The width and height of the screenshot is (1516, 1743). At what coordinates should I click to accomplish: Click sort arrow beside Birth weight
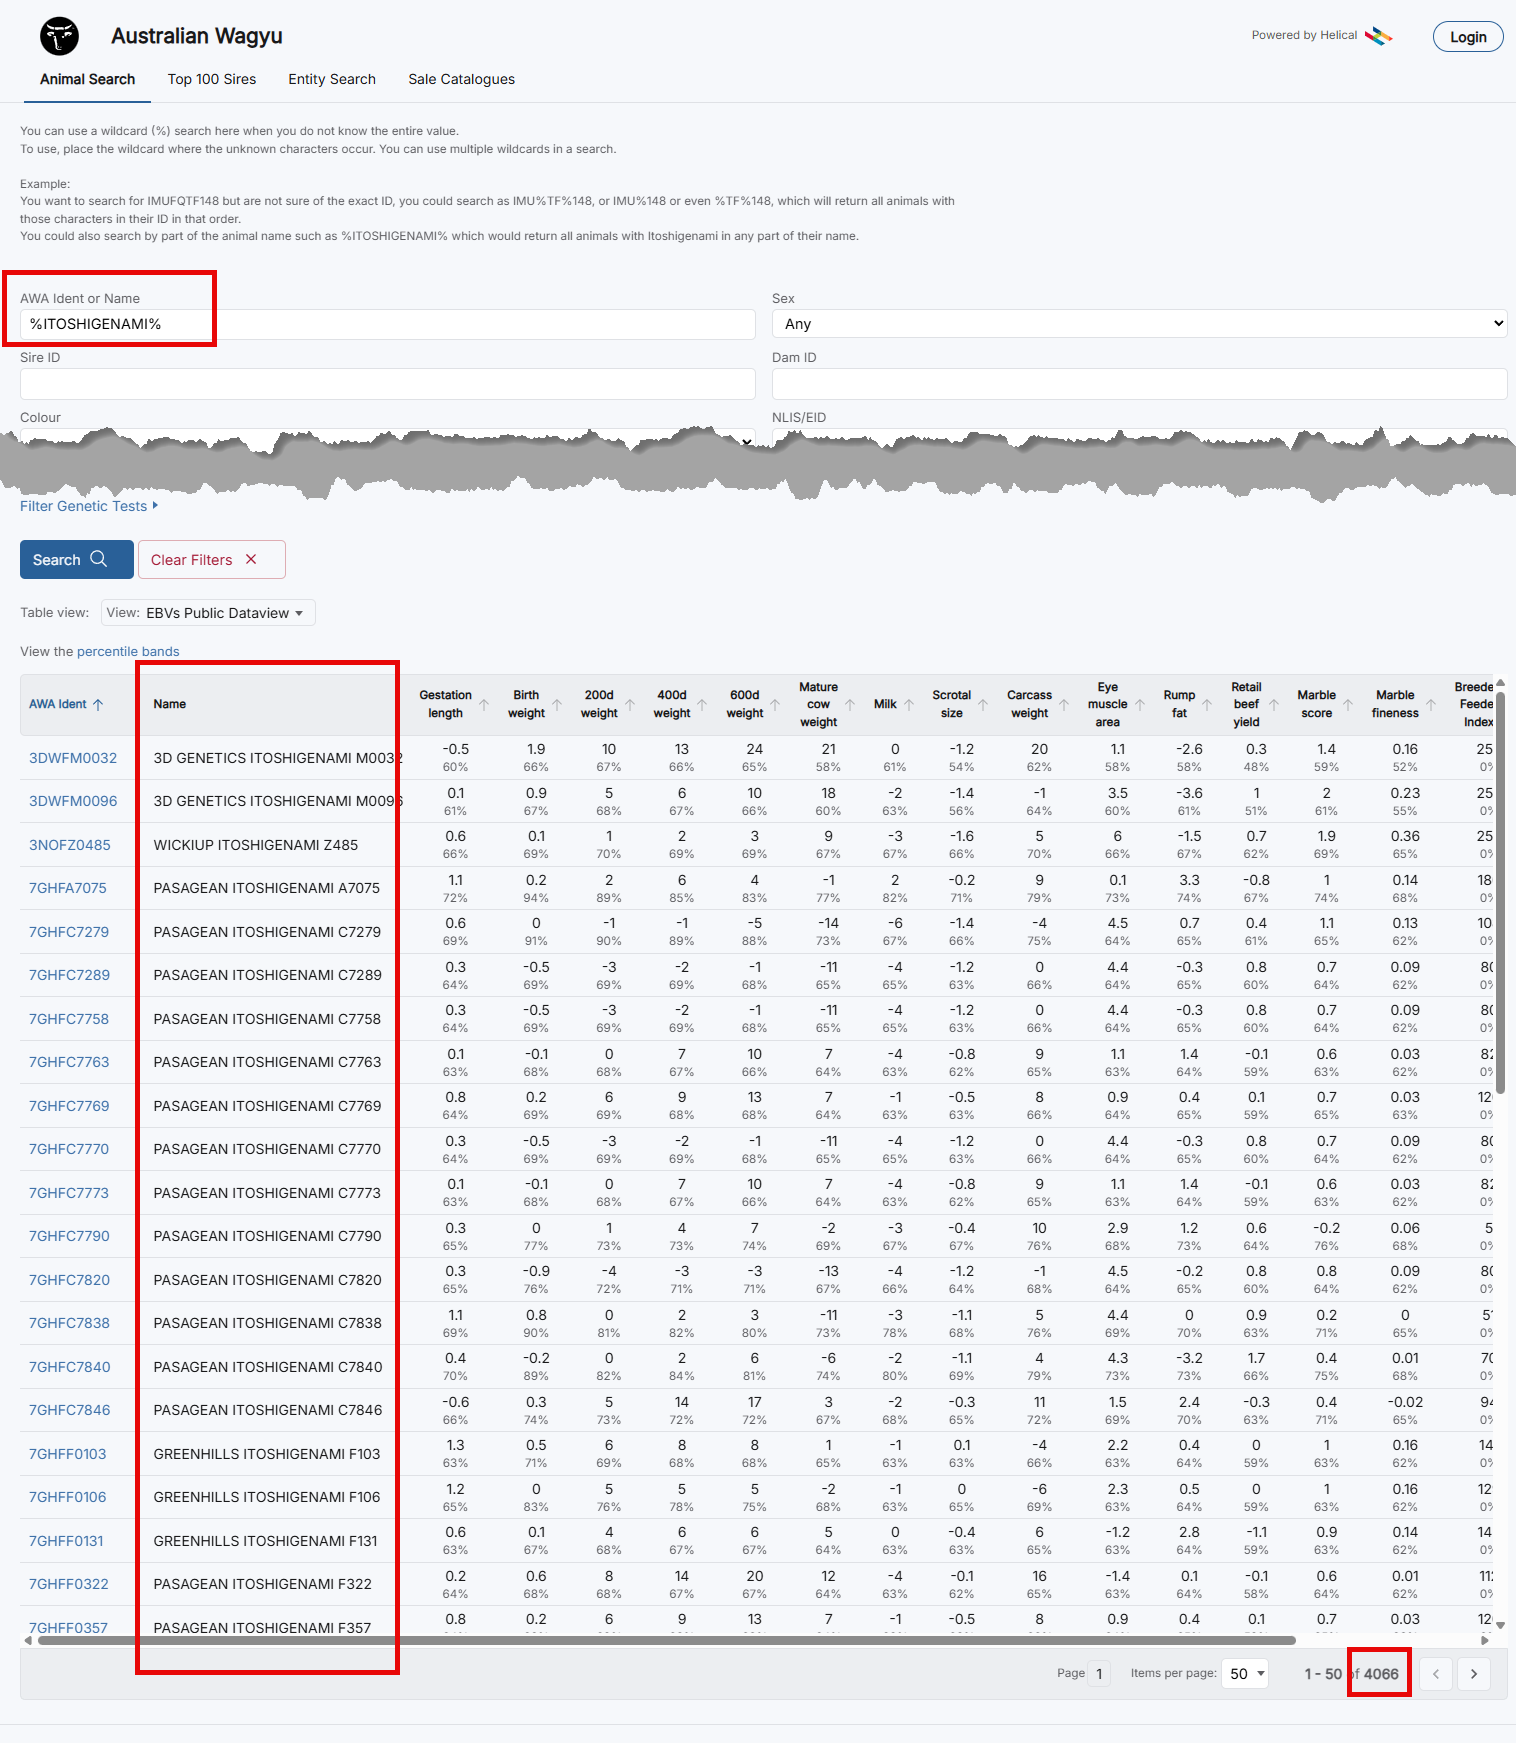pyautogui.click(x=557, y=704)
